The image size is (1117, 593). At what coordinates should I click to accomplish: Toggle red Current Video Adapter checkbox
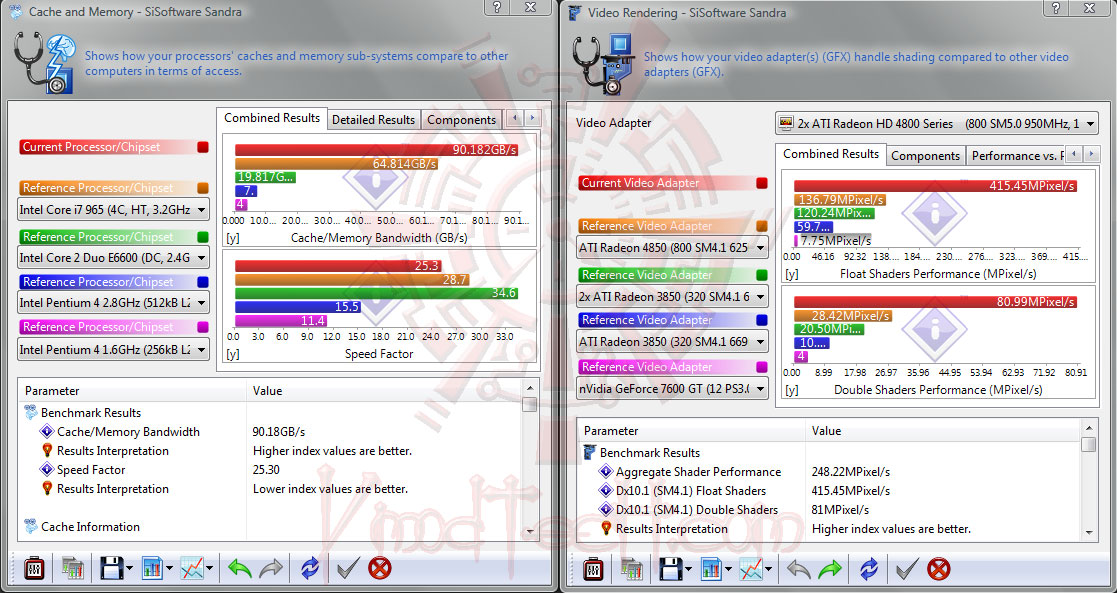pos(762,183)
